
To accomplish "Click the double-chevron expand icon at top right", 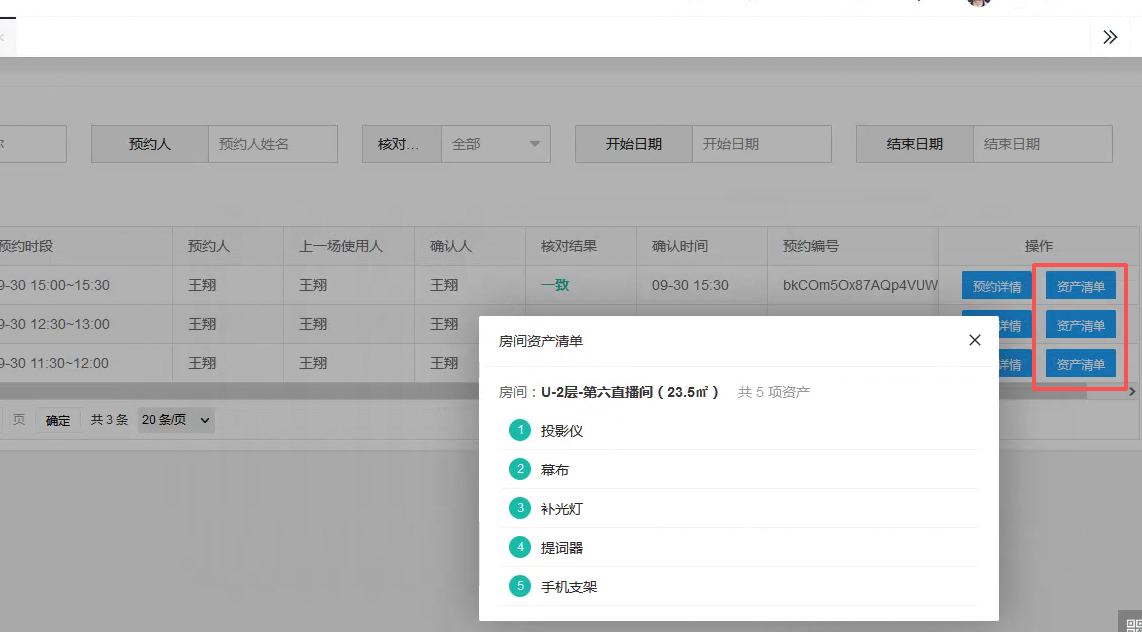I will (1110, 37).
